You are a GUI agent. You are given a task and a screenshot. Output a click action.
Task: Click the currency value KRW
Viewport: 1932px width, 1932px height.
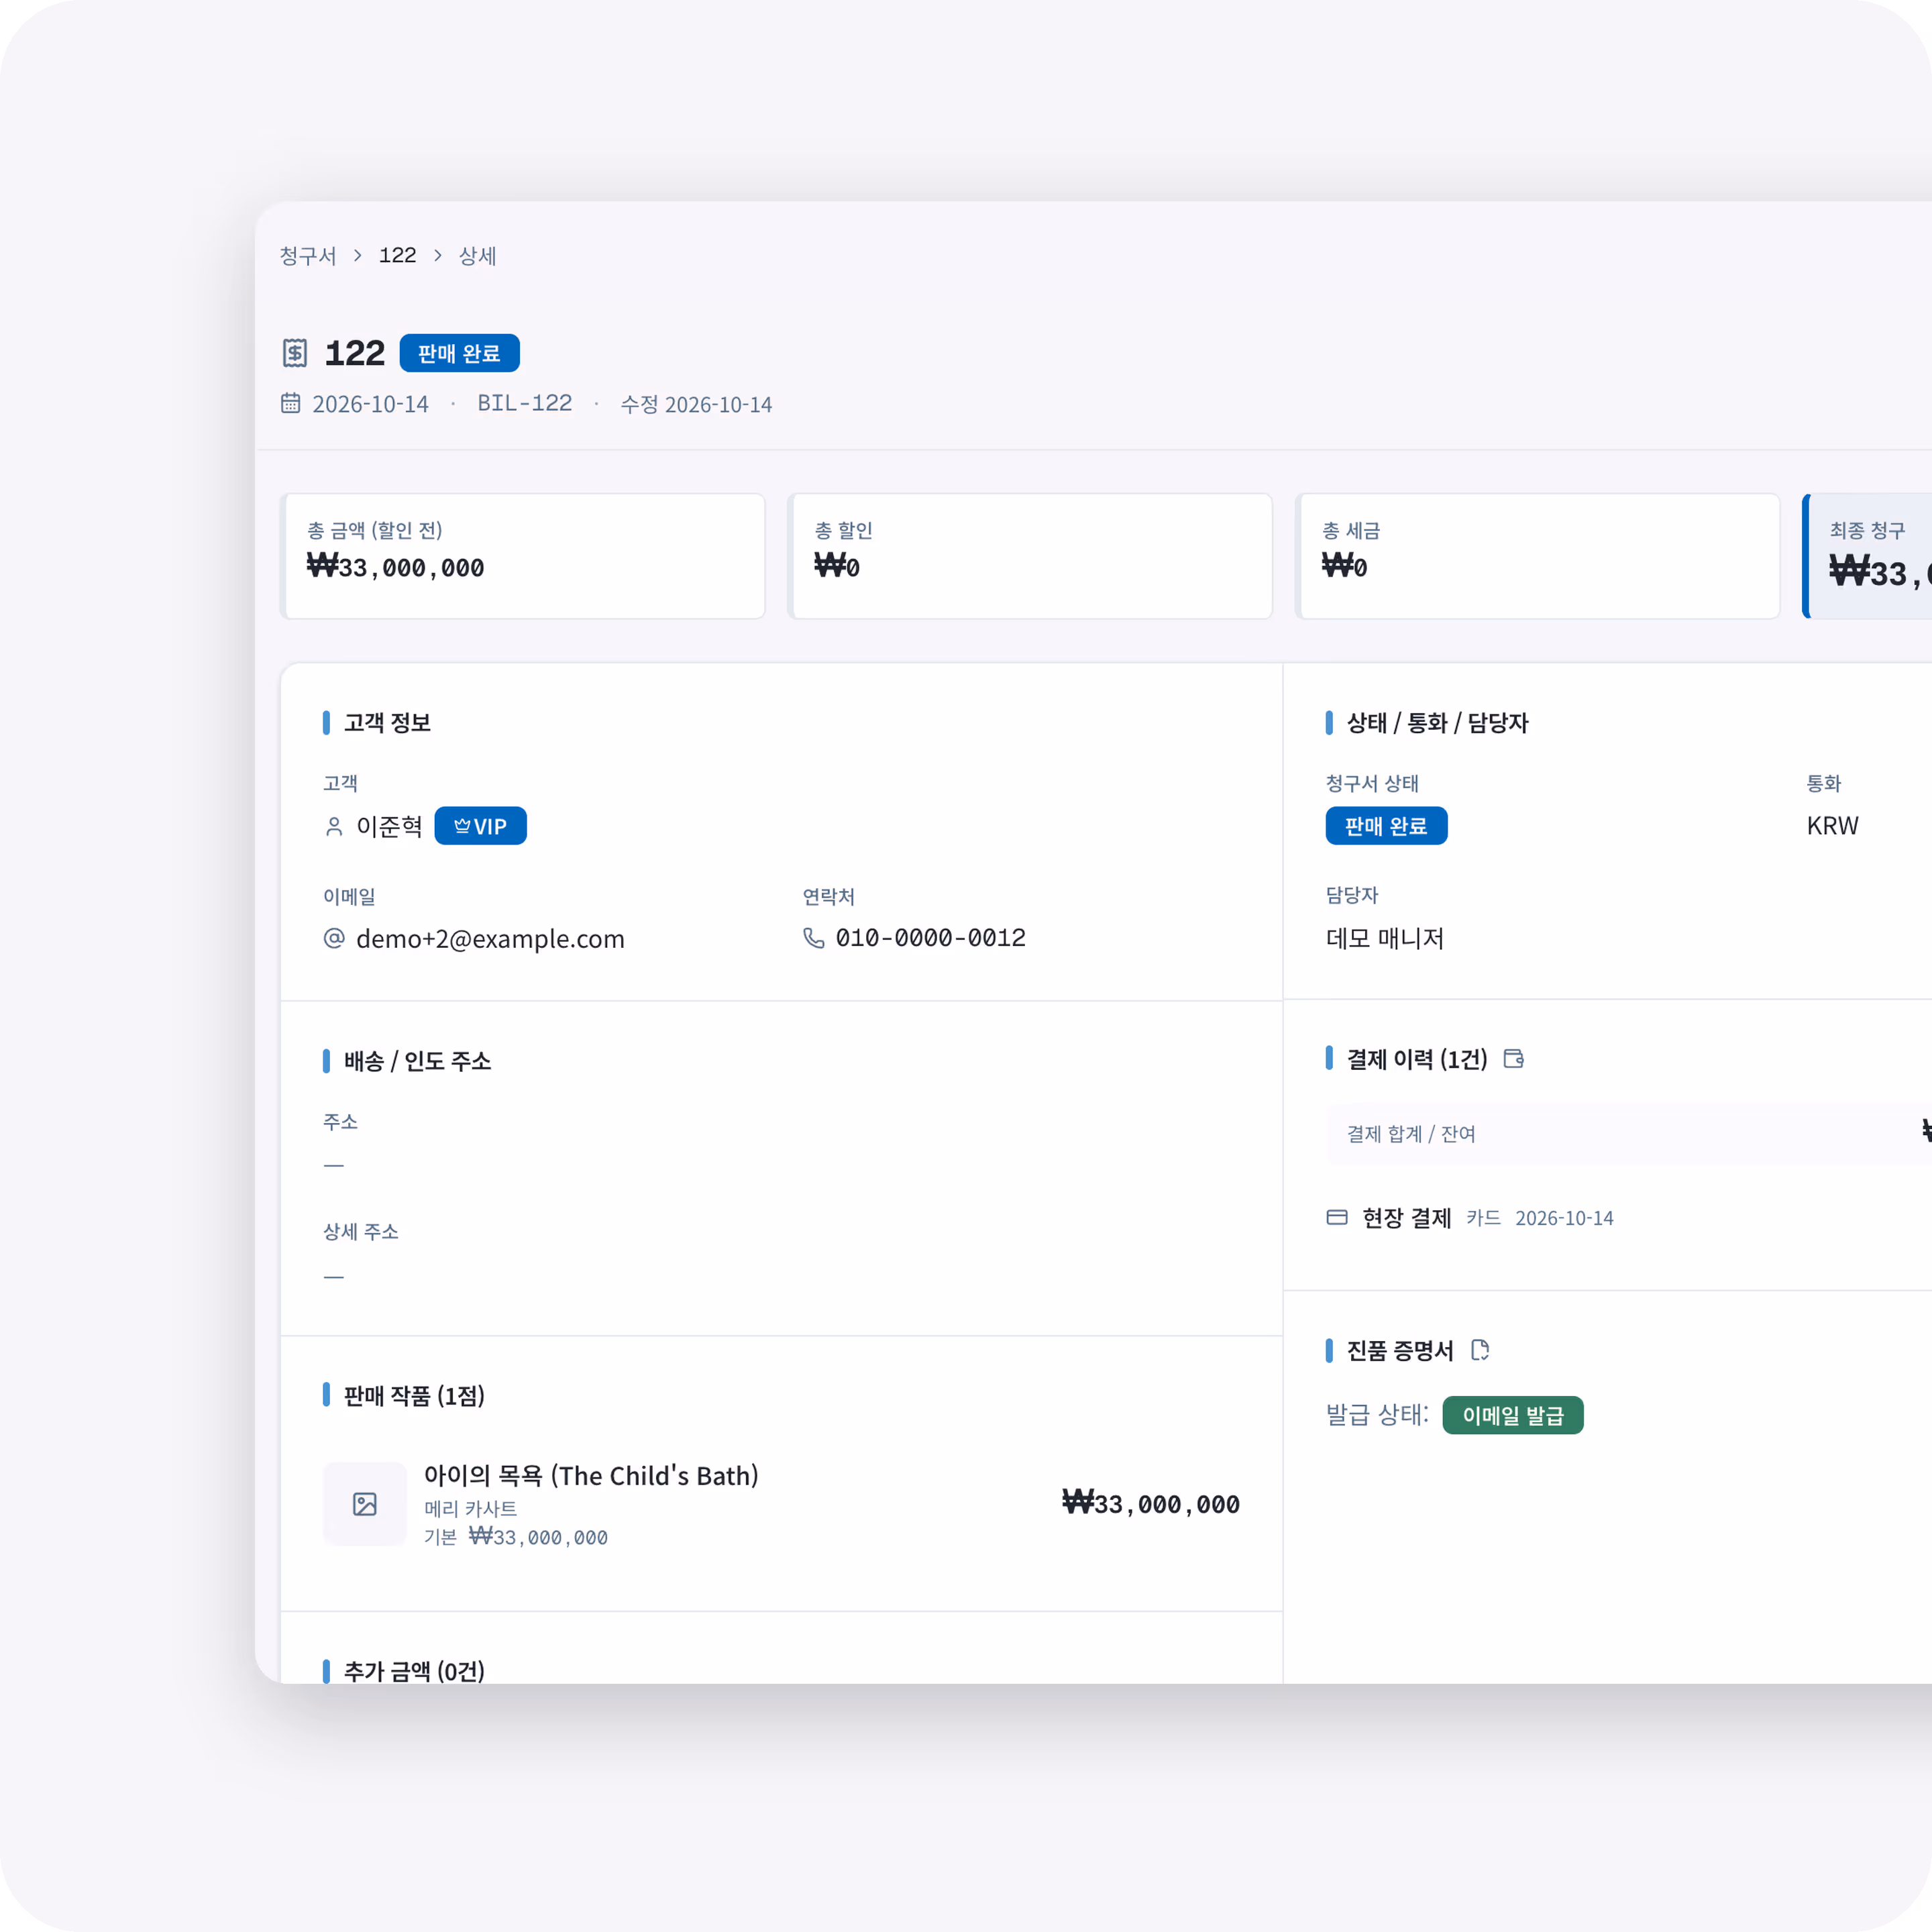click(x=1832, y=826)
